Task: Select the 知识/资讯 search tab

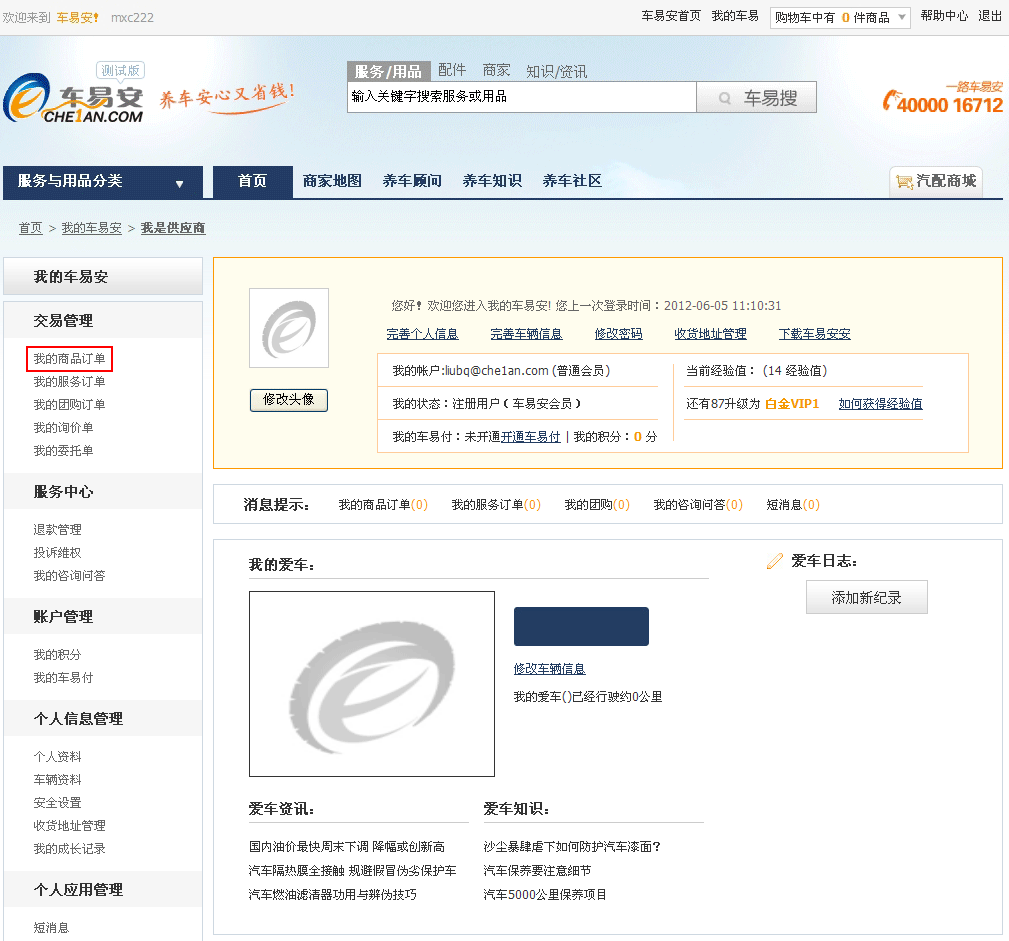Action: tap(556, 71)
